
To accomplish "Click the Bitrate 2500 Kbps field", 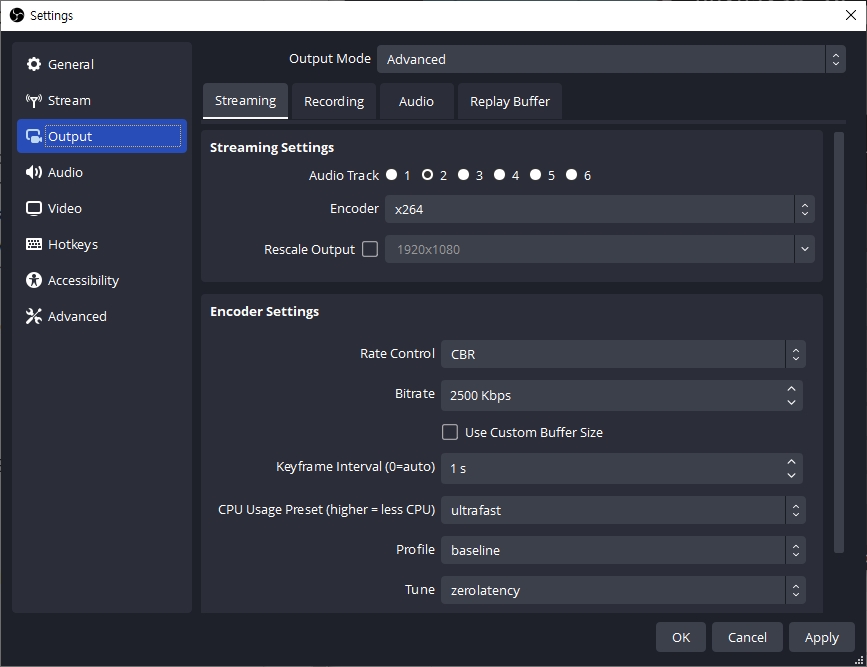I will coord(612,395).
